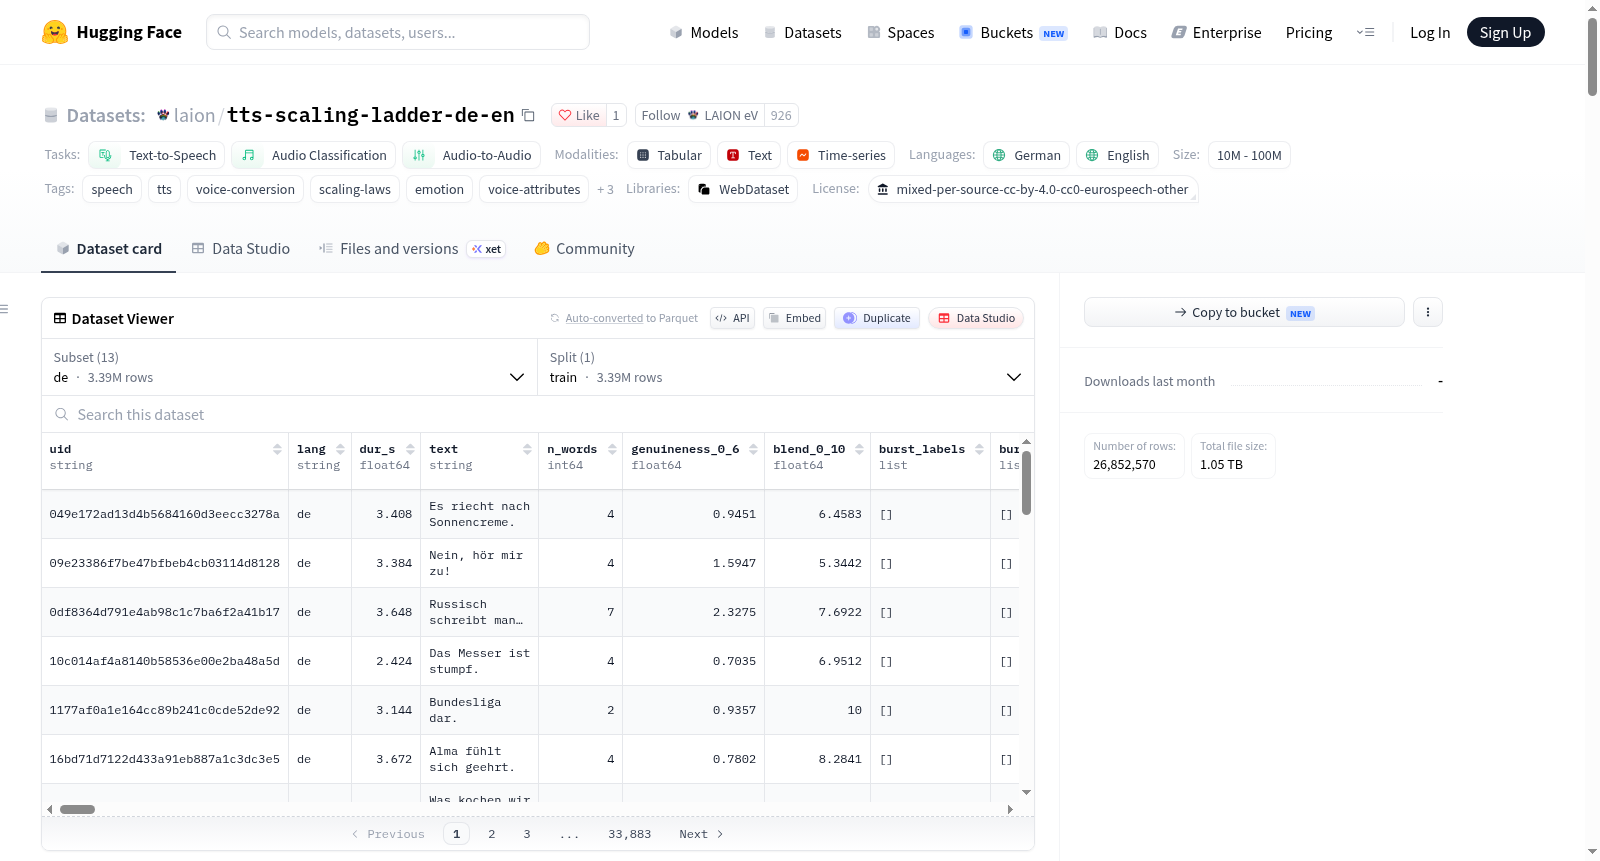1600x861 pixels.
Task: Open Buckets in the top navigation
Action: point(1013,32)
